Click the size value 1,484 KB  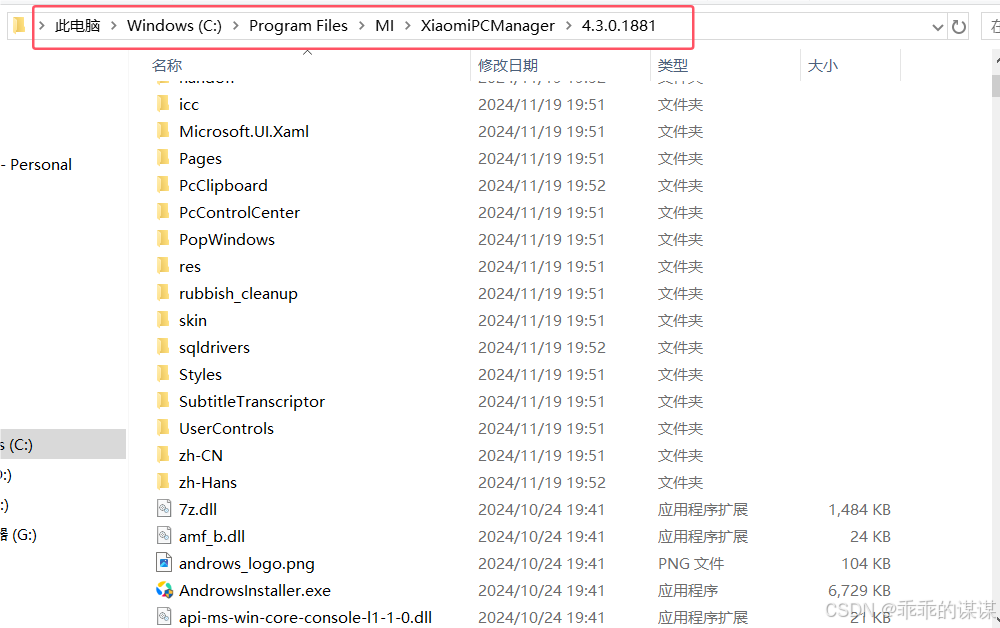click(859, 509)
